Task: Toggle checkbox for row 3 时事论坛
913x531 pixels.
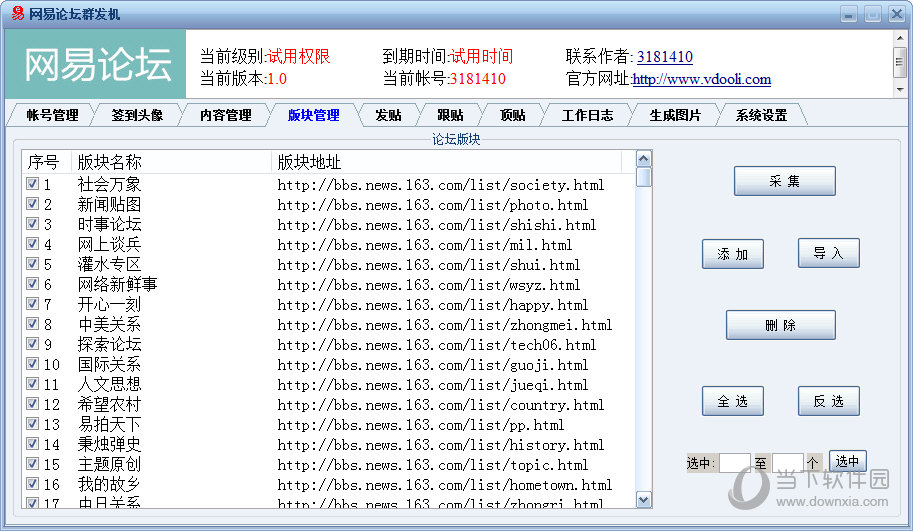Action: click(x=33, y=224)
